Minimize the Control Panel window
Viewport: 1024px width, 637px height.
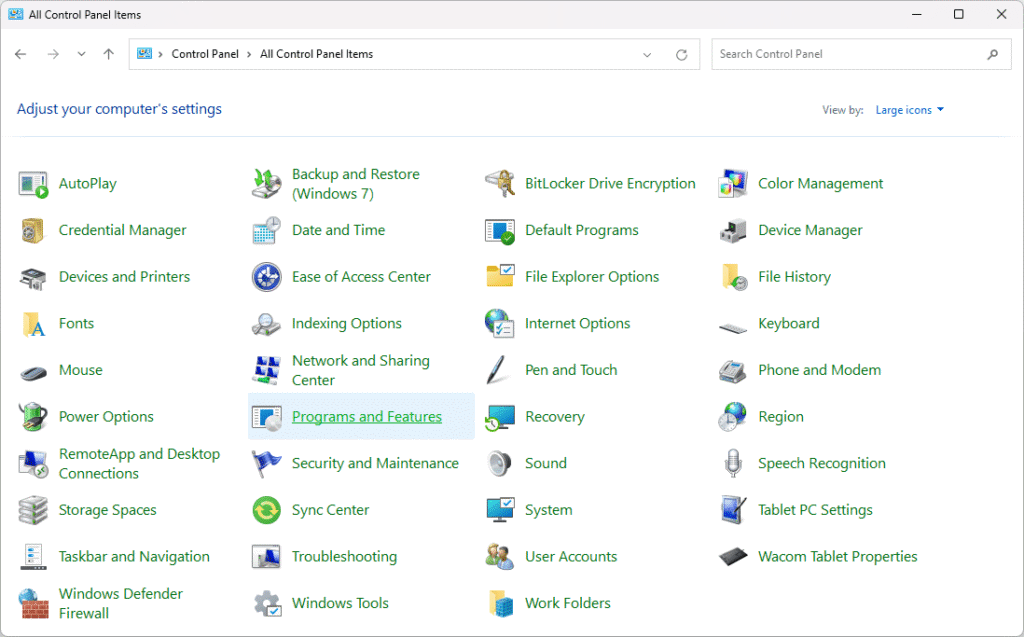pyautogui.click(x=917, y=14)
